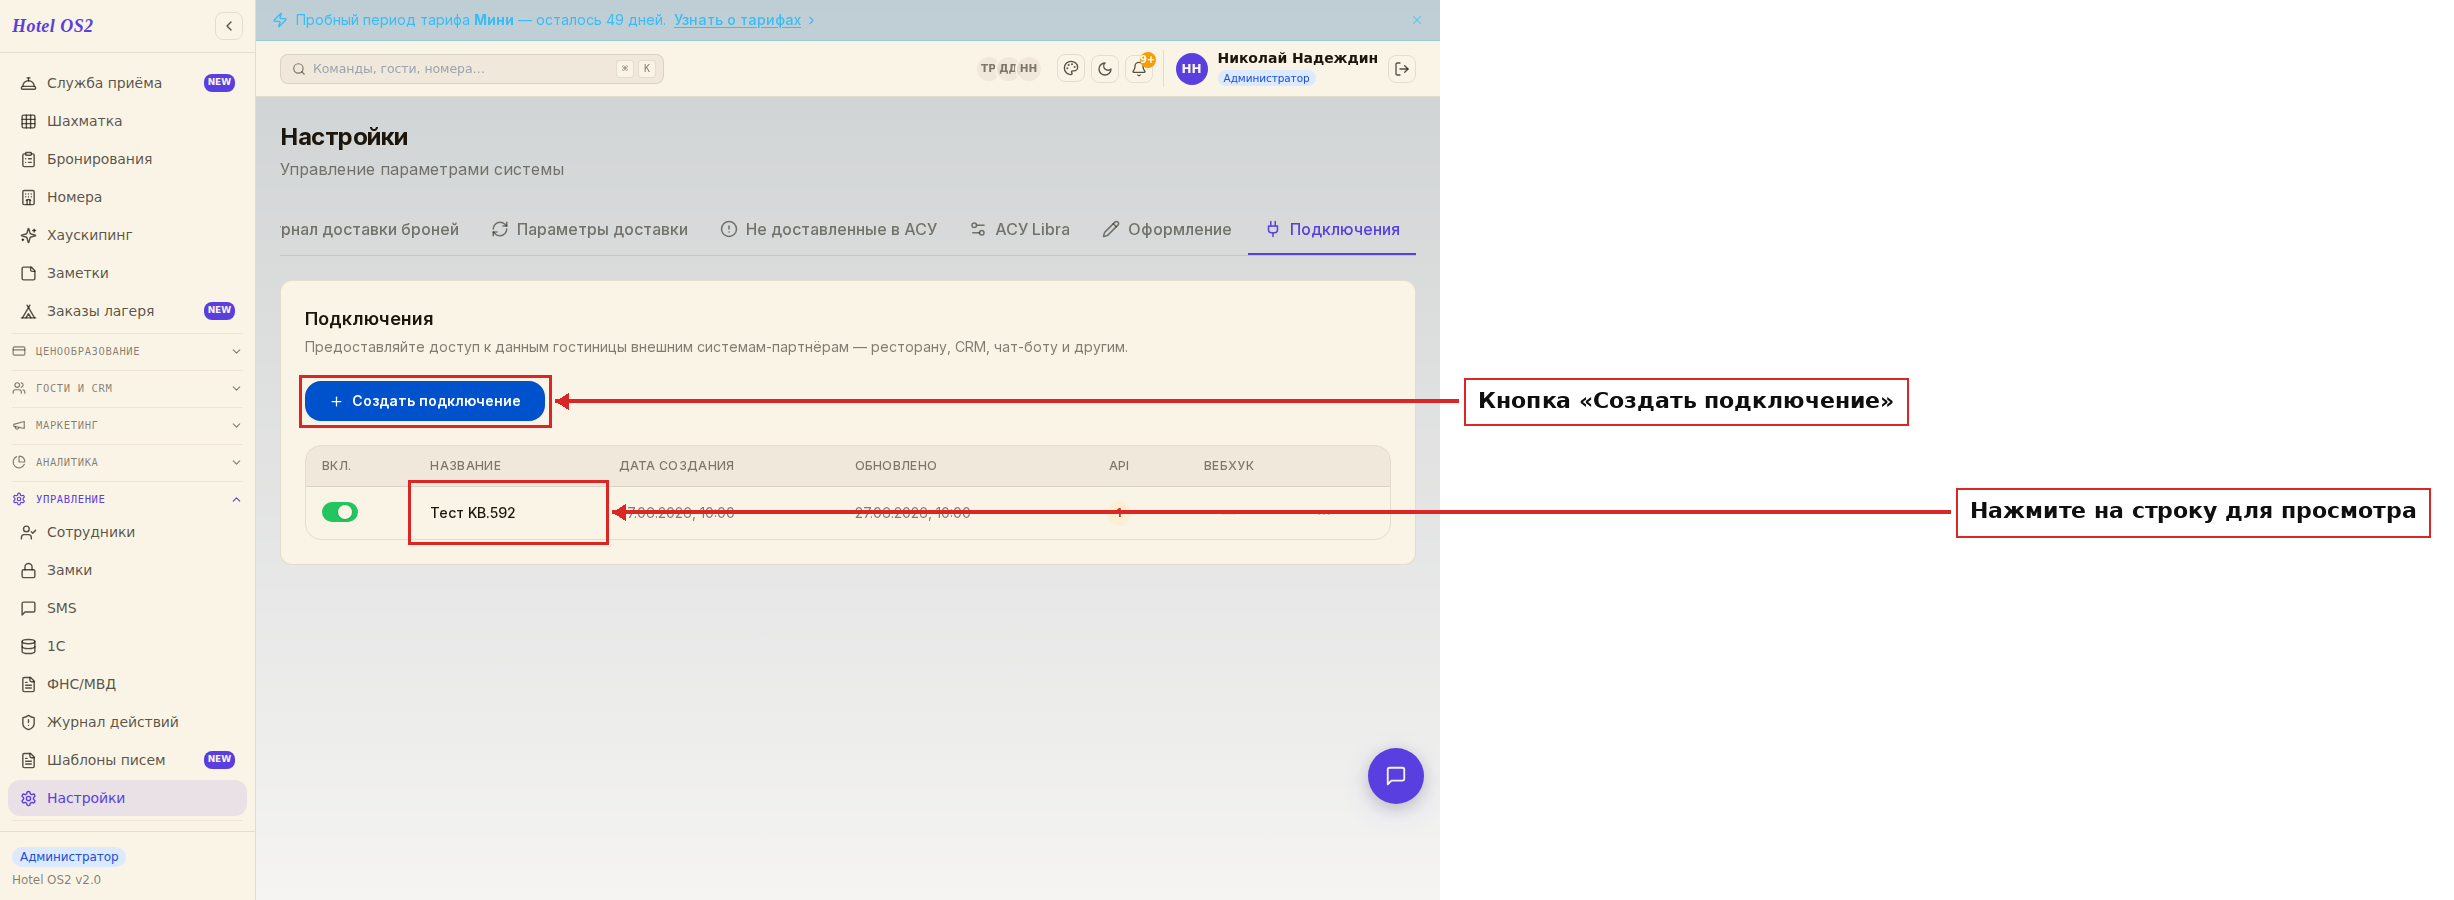Open Шахматка in the sidebar
Image resolution: width=2454 pixels, height=900 pixels.
[127, 121]
